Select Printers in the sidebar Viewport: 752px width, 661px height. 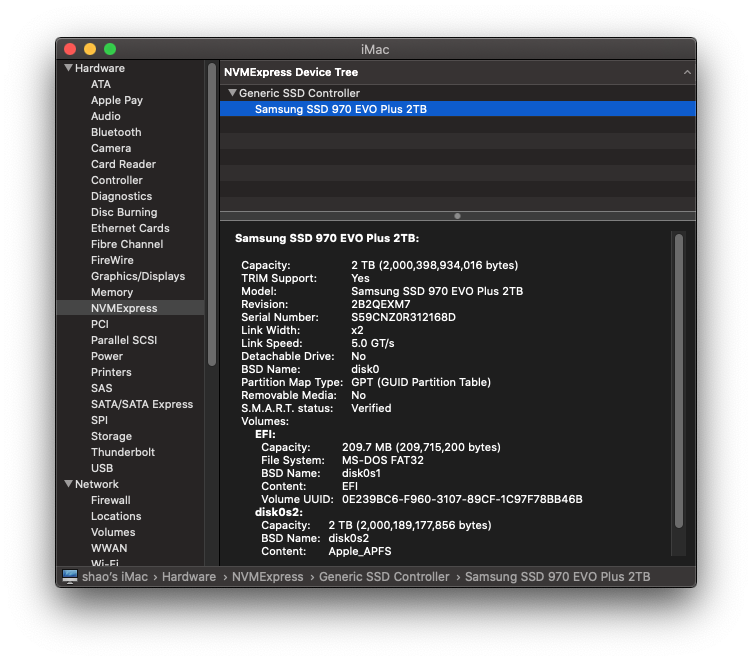click(x=111, y=372)
